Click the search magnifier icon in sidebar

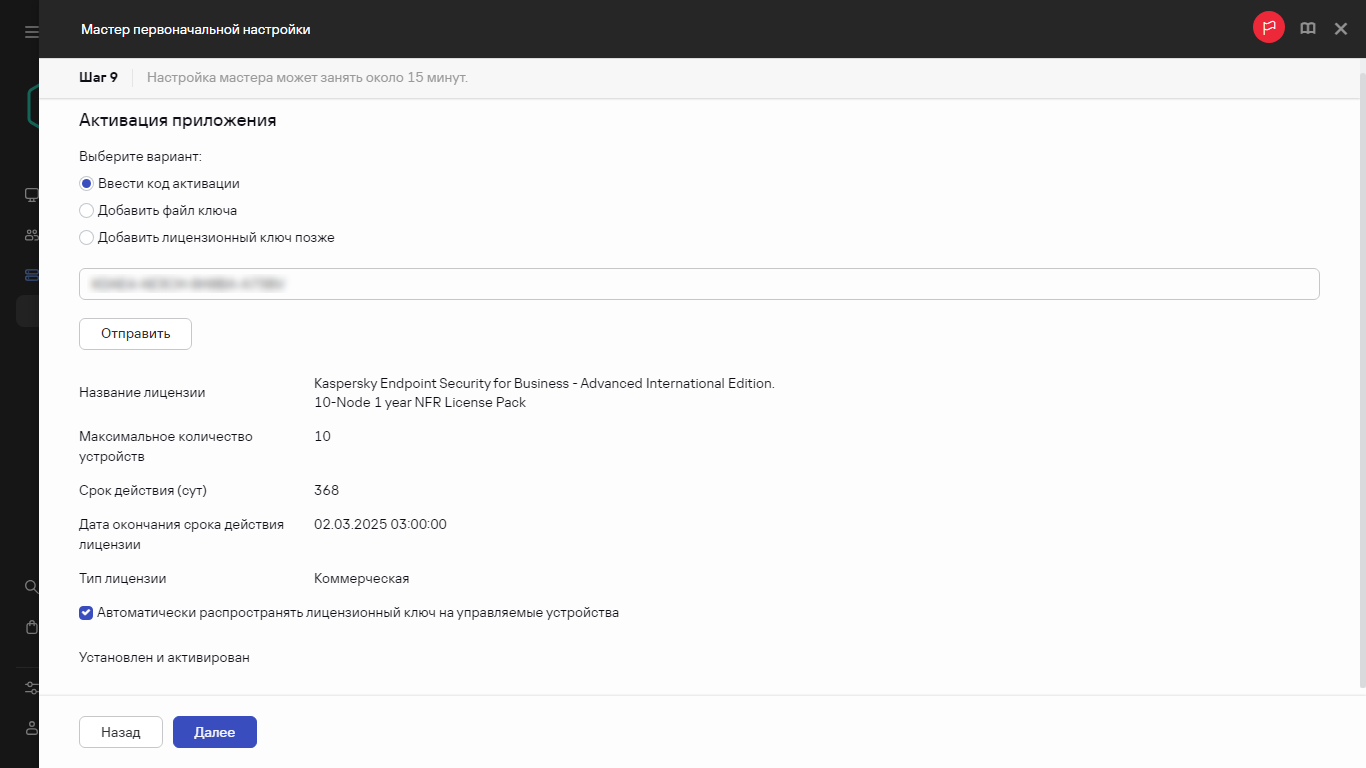(31, 586)
